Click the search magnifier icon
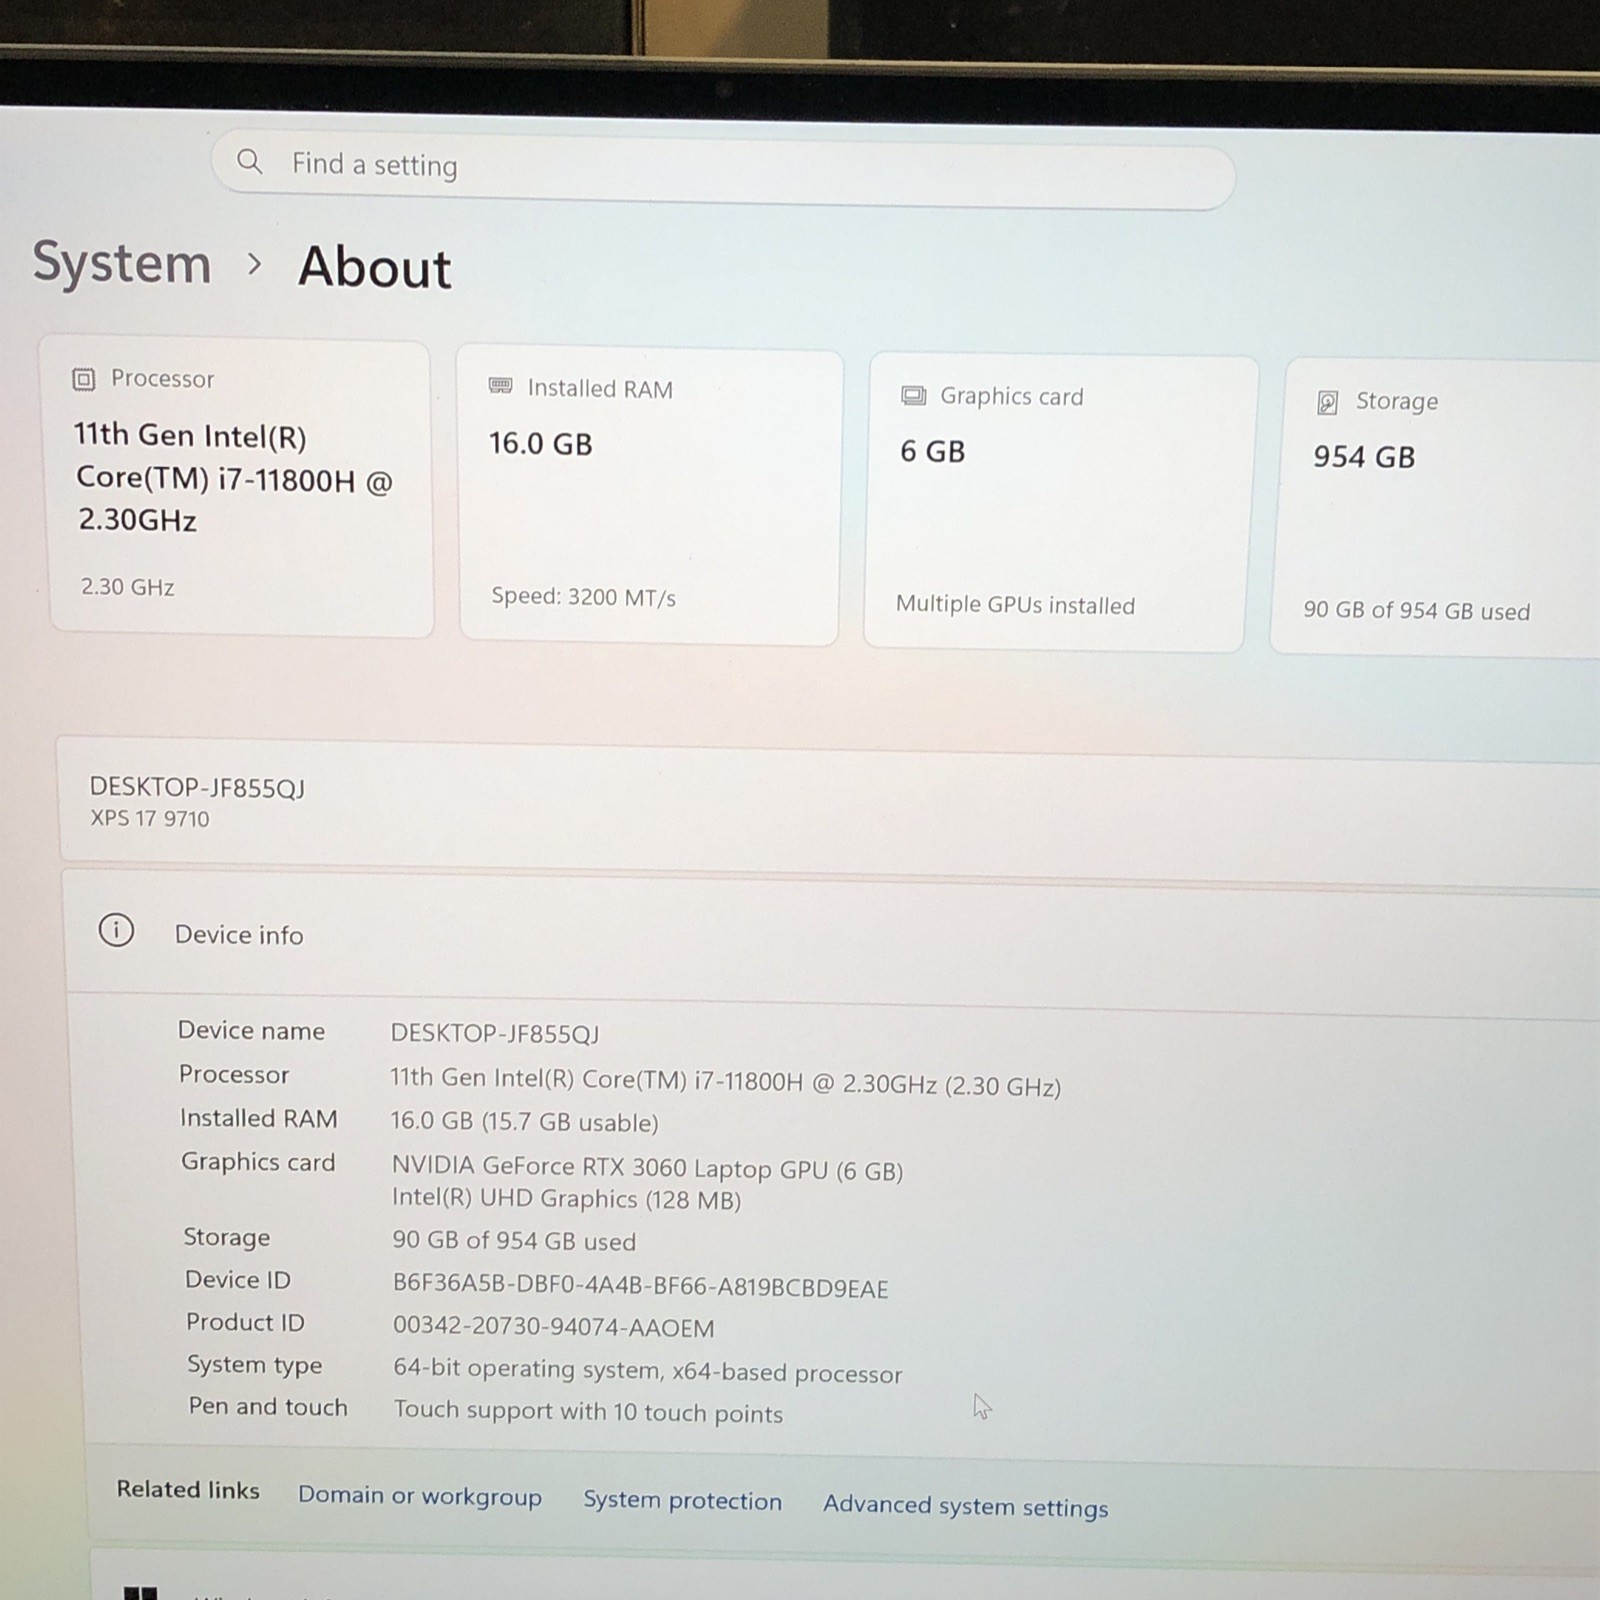 (x=249, y=161)
